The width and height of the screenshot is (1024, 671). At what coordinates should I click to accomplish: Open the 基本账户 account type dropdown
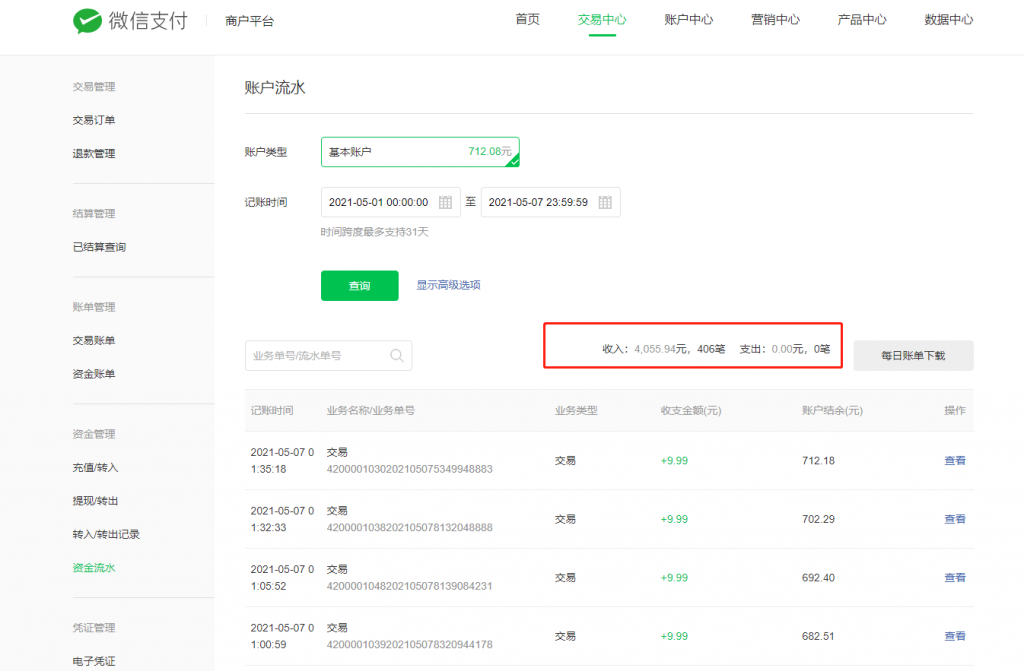tap(420, 149)
